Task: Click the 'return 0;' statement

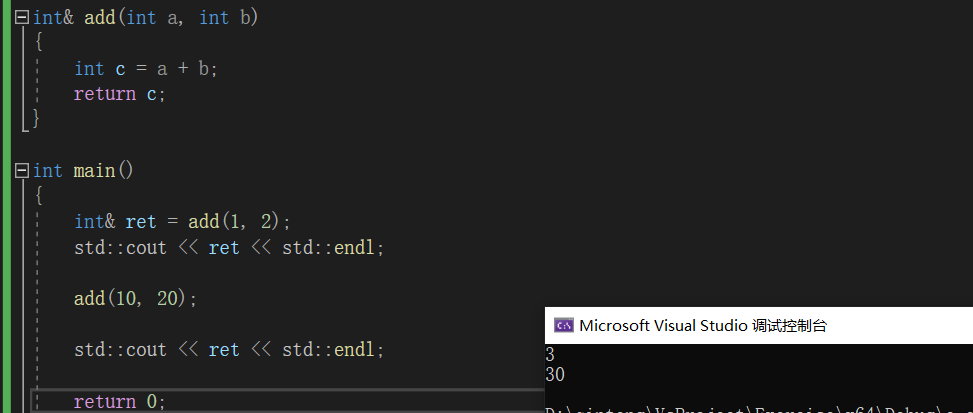Action: click(118, 401)
